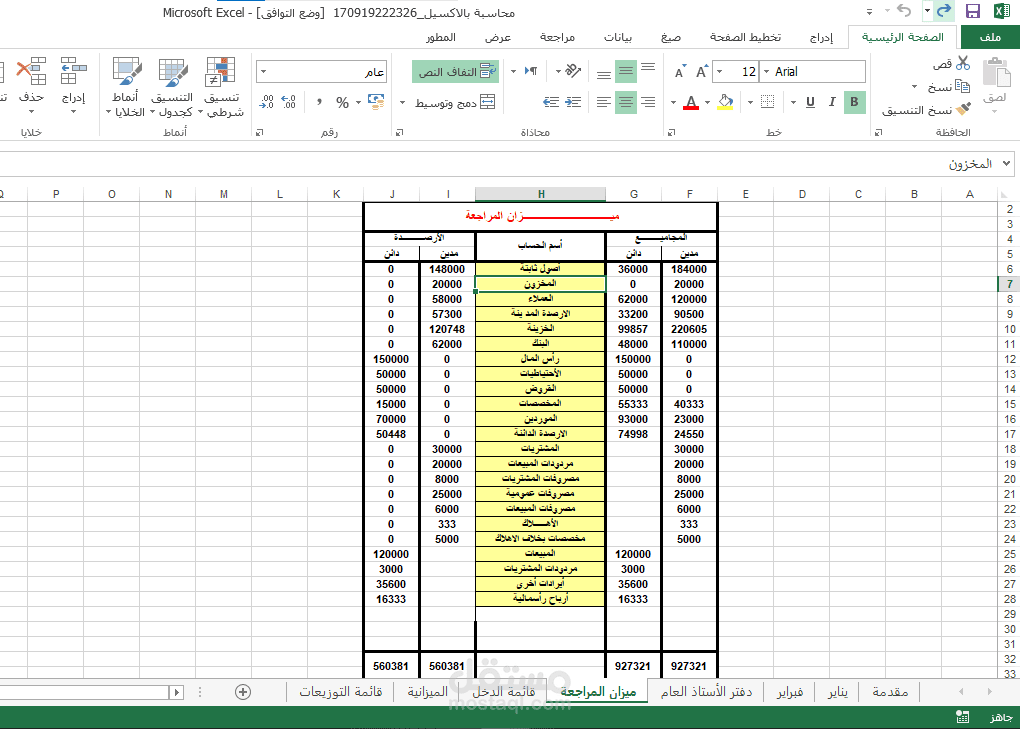Toggle Bold formatting (B)
Viewport: 1020px width, 729px height.
854,101
